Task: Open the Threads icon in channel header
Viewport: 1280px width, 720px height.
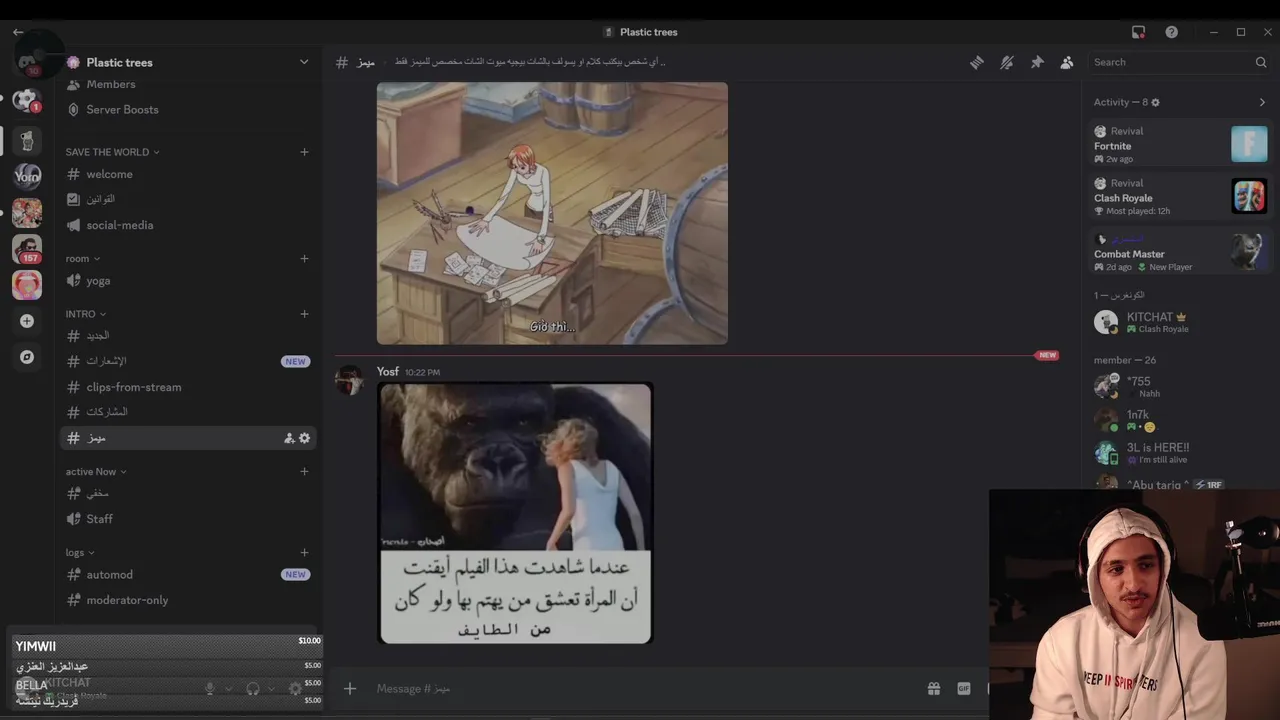Action: click(x=977, y=62)
